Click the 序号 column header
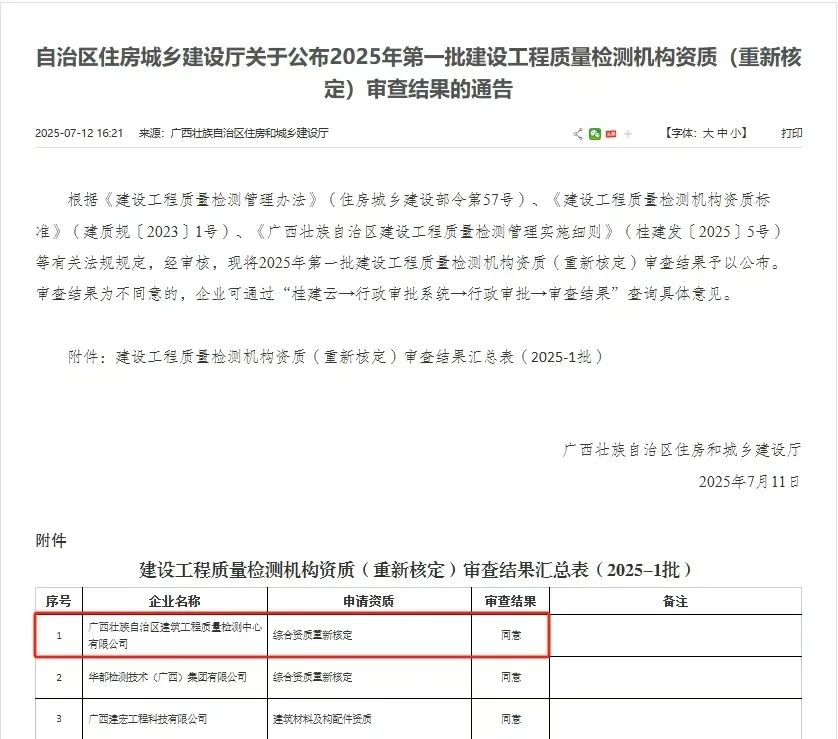 (x=59, y=601)
